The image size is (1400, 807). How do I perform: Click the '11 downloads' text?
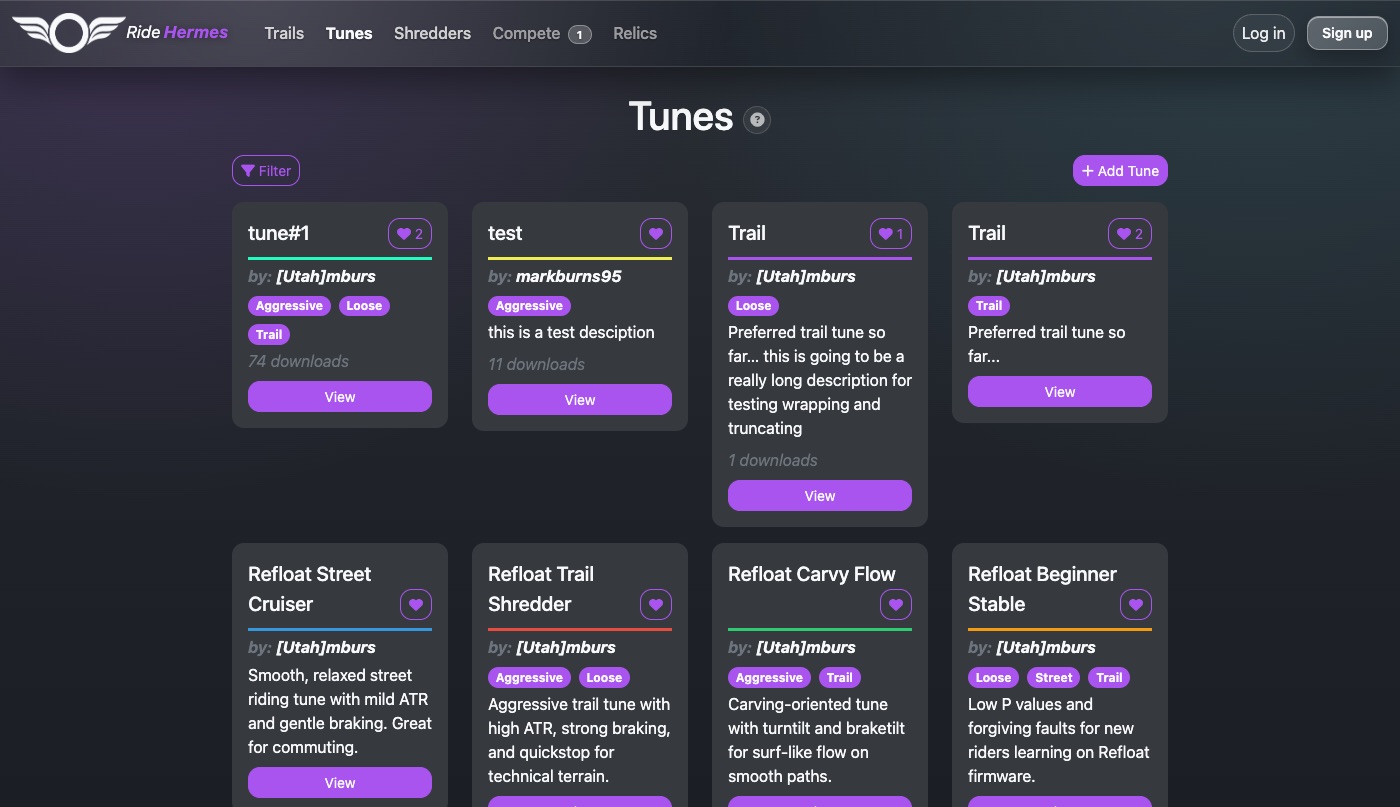536,365
